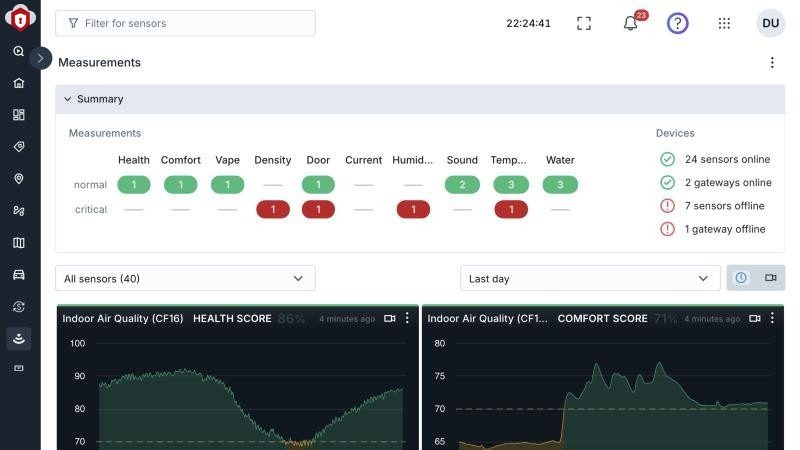Click the normal Door count badge
The width and height of the screenshot is (800, 450).
[x=318, y=185]
